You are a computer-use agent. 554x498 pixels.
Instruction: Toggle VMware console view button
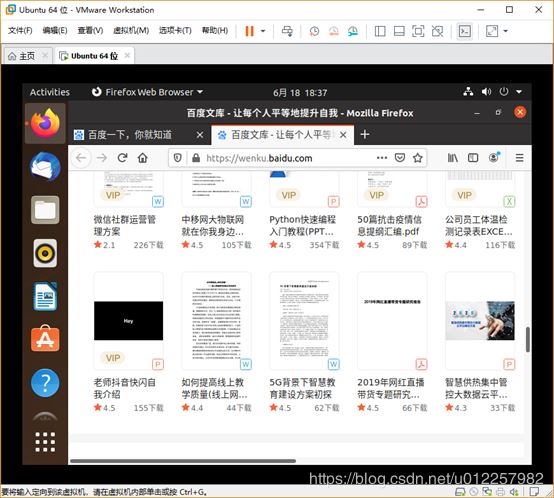(464, 31)
